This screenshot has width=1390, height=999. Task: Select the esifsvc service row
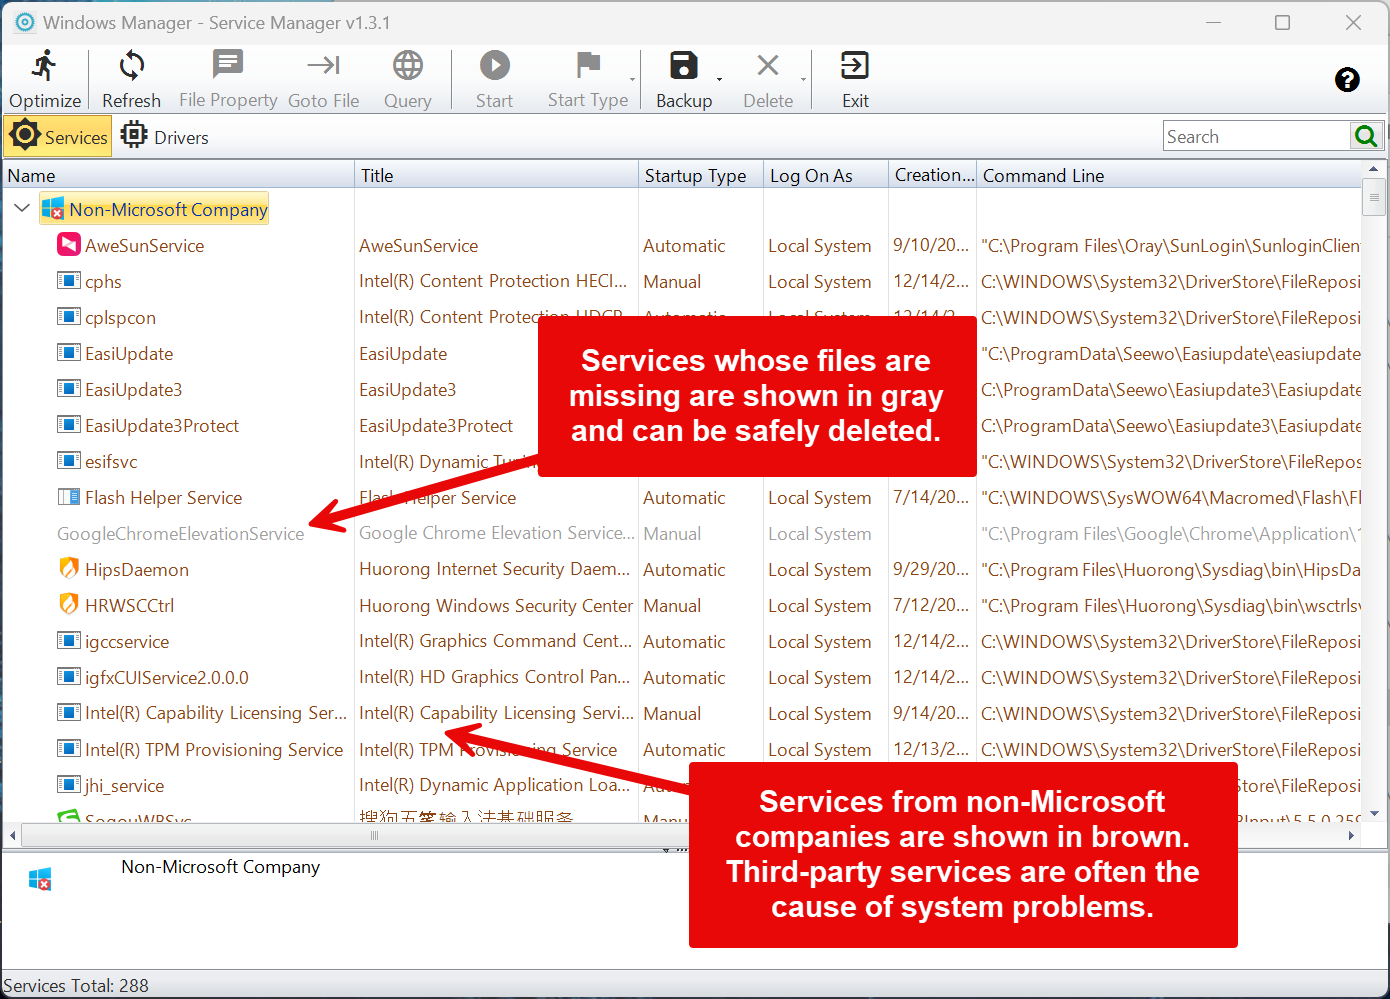click(681, 461)
